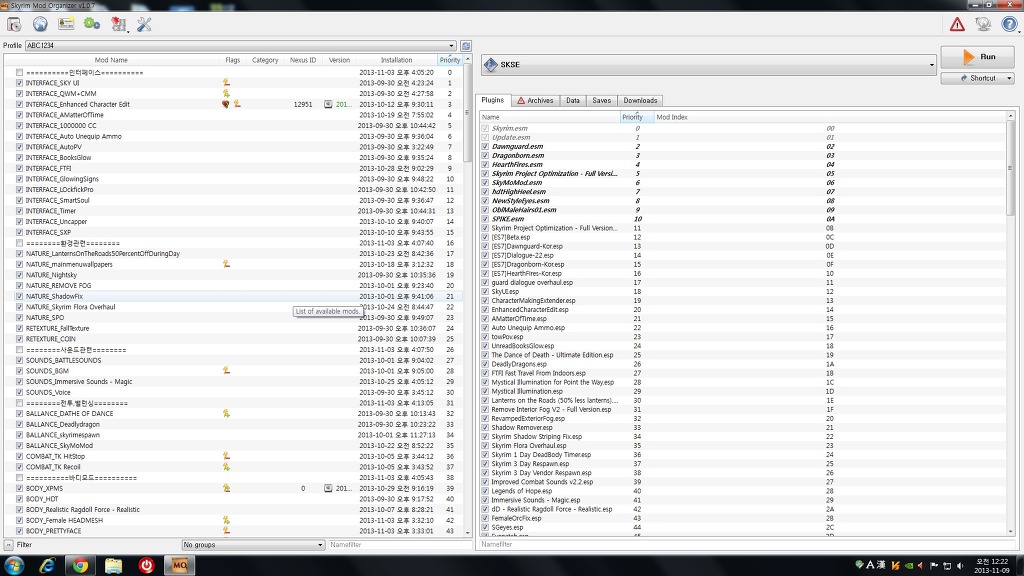Click the Update icon beside the warning triangle
Image resolution: width=1024 pixels, height=576 pixels.
(x=983, y=25)
